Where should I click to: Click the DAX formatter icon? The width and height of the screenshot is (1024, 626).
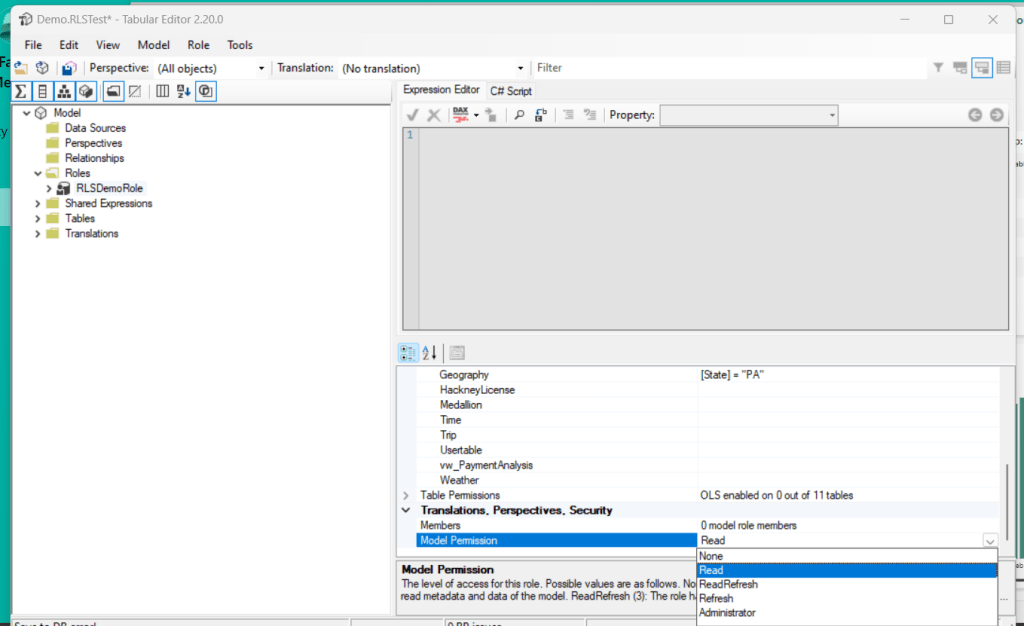point(461,115)
